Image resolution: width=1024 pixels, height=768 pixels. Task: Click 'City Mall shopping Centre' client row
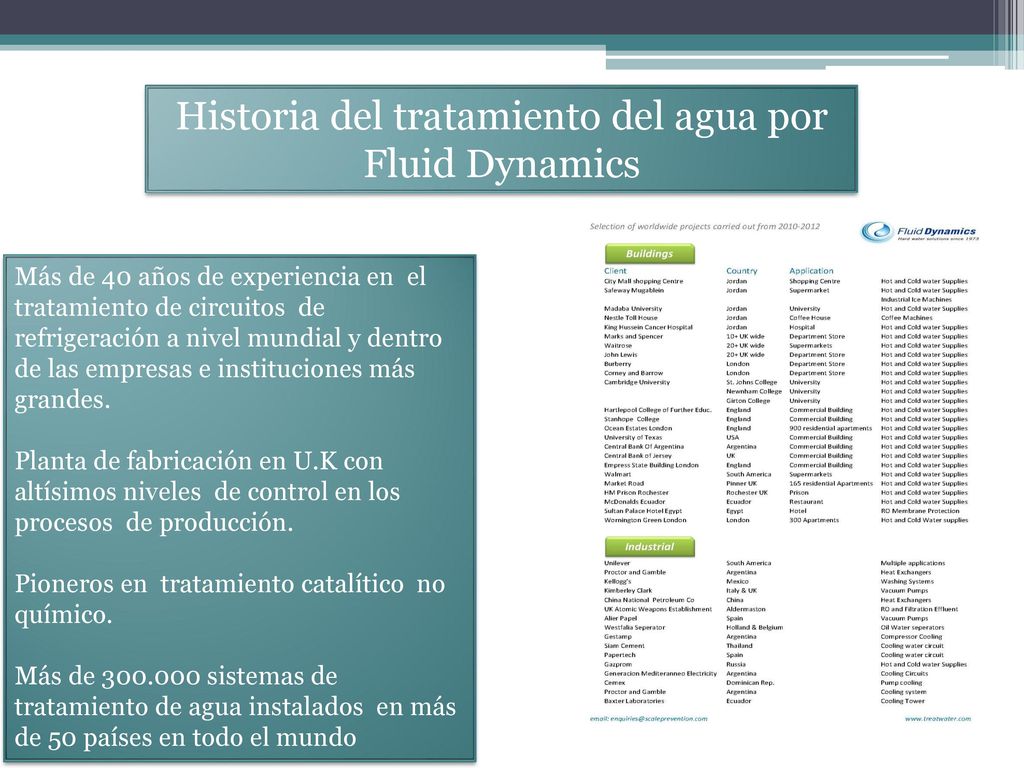pyautogui.click(x=643, y=281)
